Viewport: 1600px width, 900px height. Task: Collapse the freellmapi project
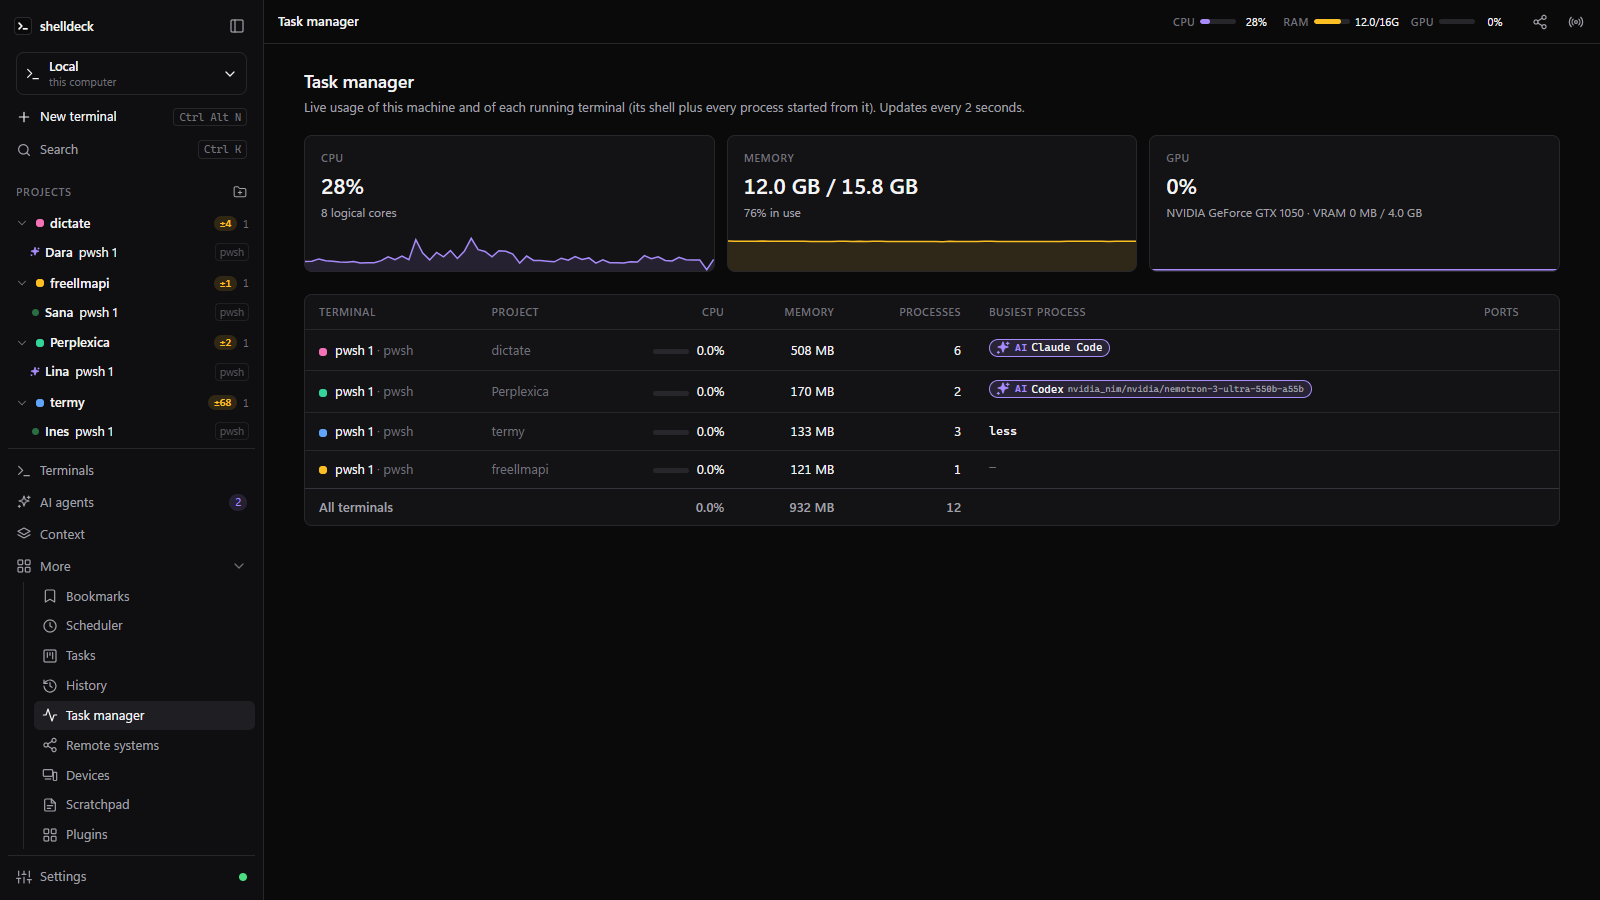click(x=22, y=283)
